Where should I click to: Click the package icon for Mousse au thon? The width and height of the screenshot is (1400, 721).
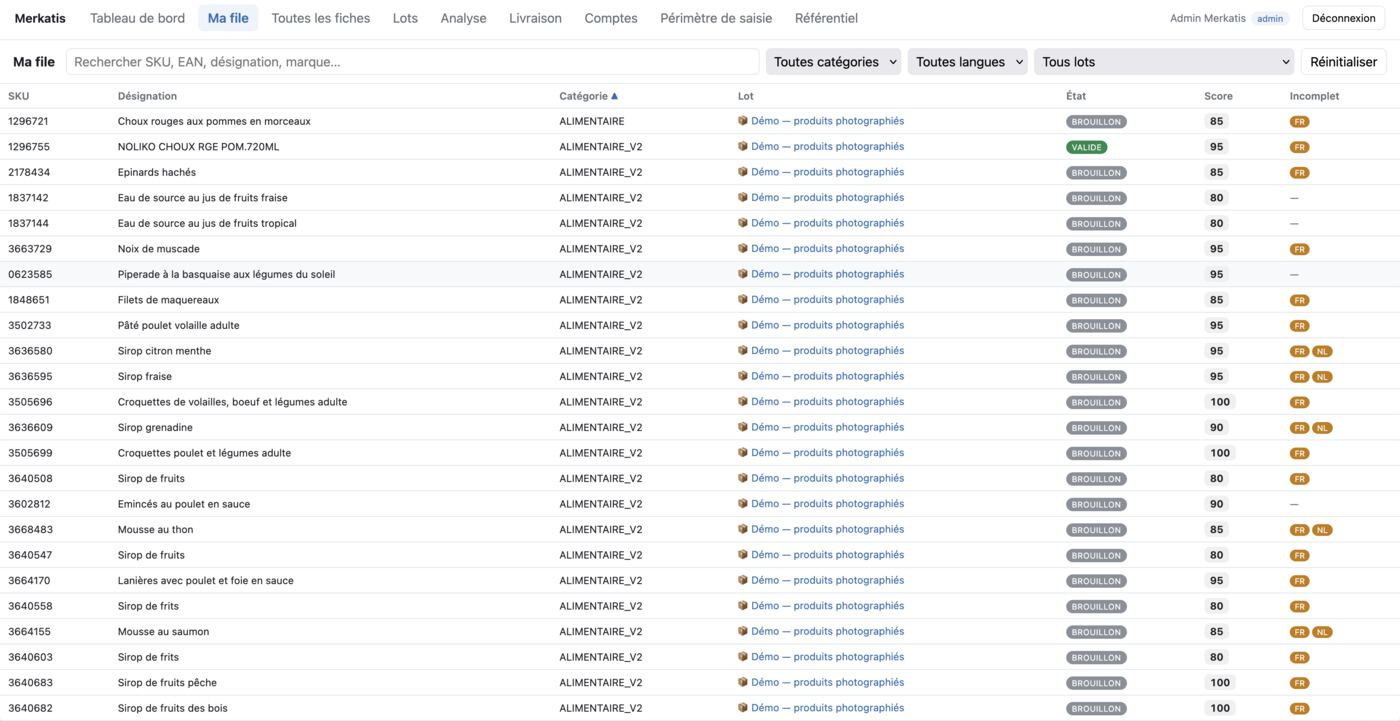tap(743, 530)
